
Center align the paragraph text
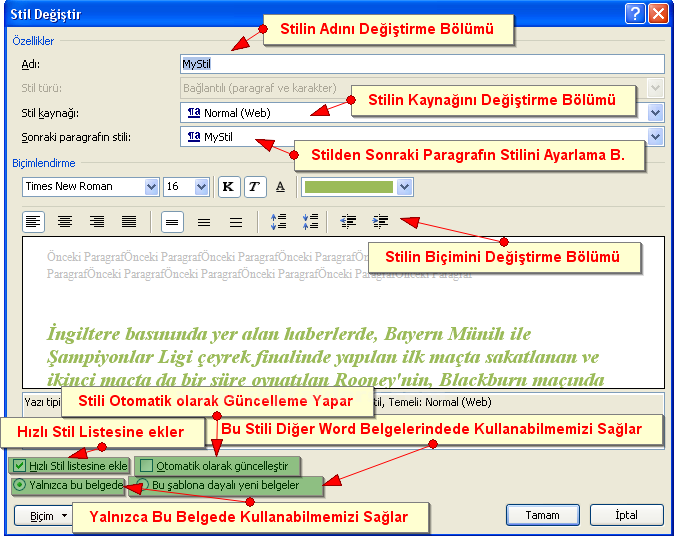(66, 222)
